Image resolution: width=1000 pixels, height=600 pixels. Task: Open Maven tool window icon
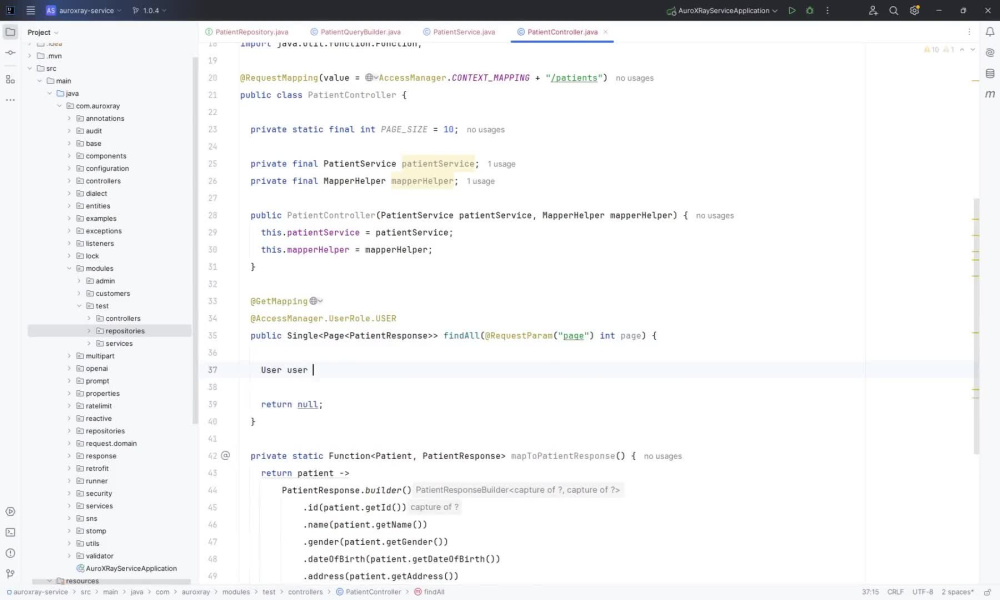990,94
